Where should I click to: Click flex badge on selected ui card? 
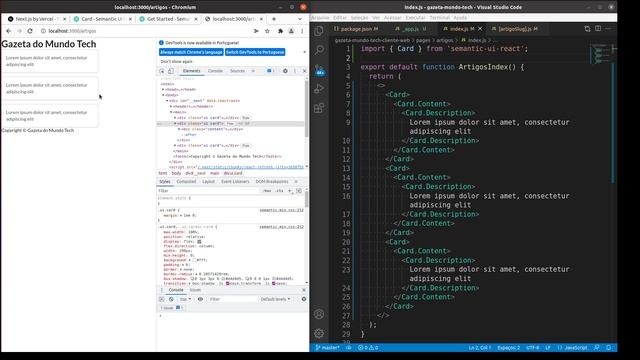[x=230, y=123]
